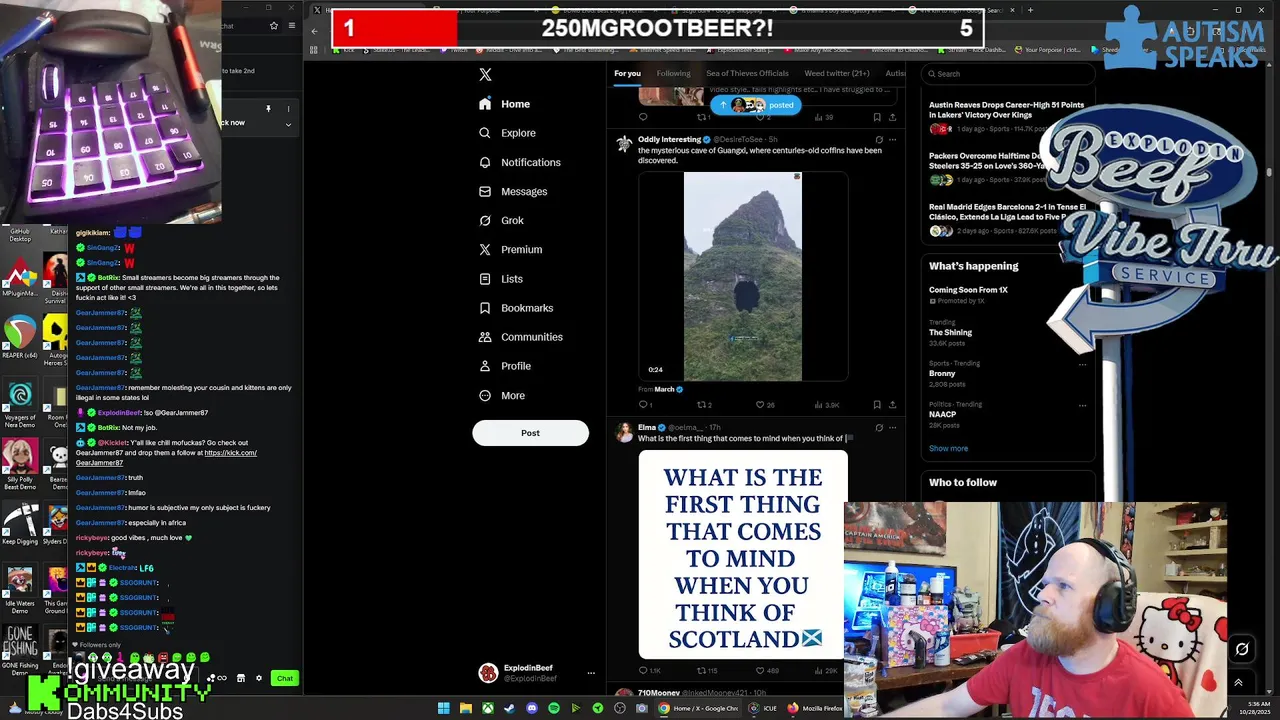Expand the More menu in X sidebar

502,395
